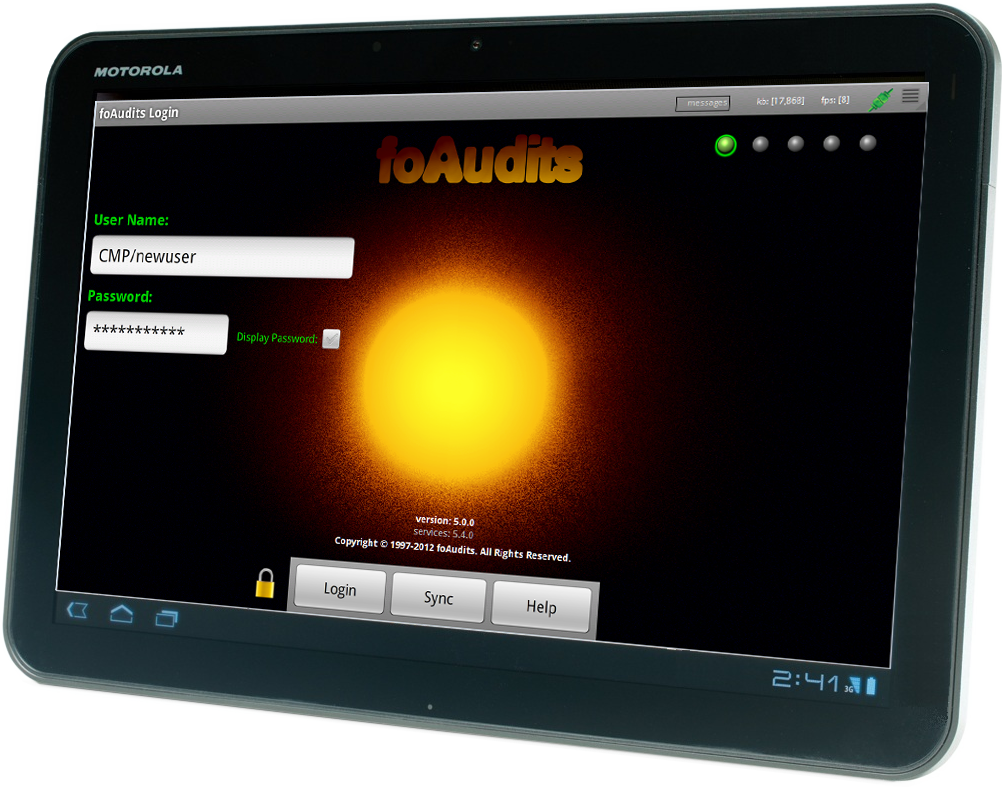The height and width of the screenshot is (787, 1002).
Task: Click the yellow padlock icon
Action: point(265,583)
